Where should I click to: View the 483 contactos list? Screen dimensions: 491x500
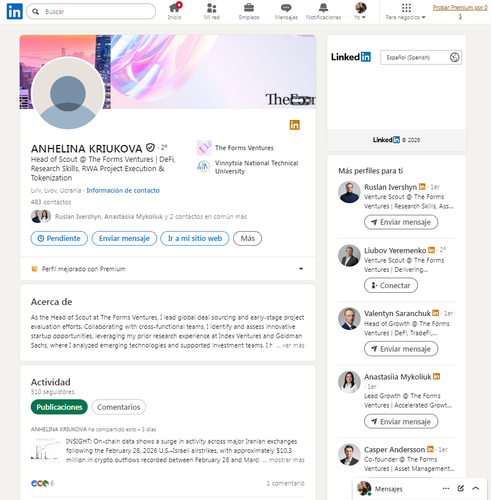coord(51,202)
